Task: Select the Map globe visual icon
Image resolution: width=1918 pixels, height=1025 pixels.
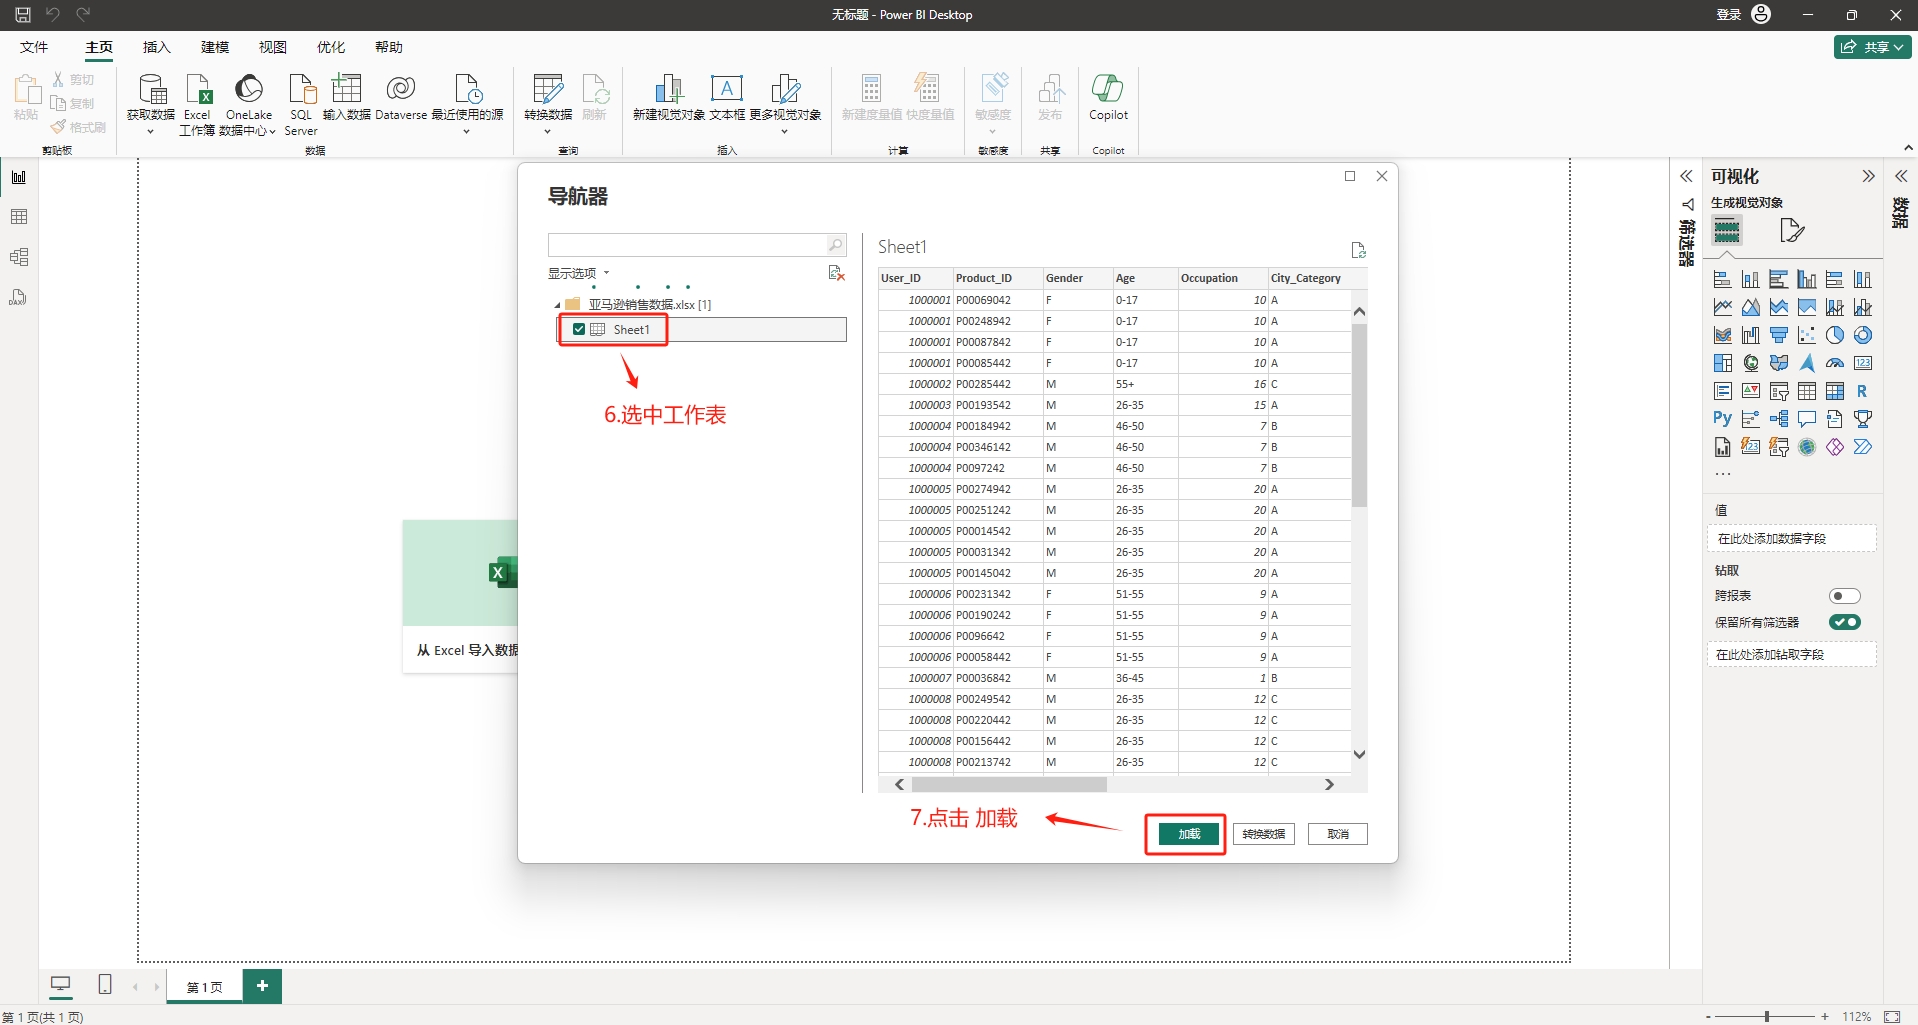Action: (1750, 363)
